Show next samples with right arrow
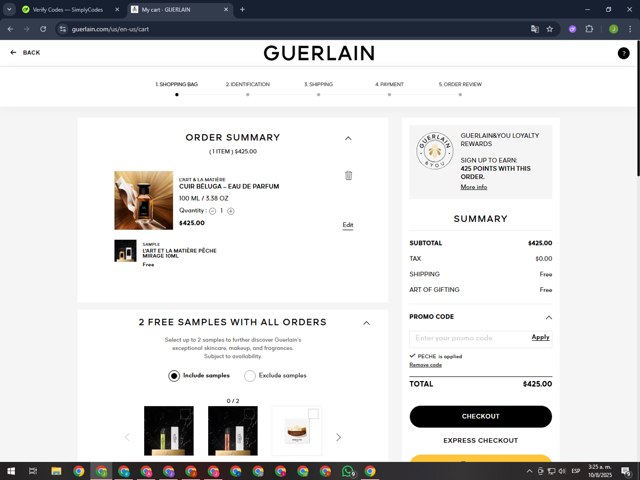The width and height of the screenshot is (640, 480). pyautogui.click(x=338, y=438)
